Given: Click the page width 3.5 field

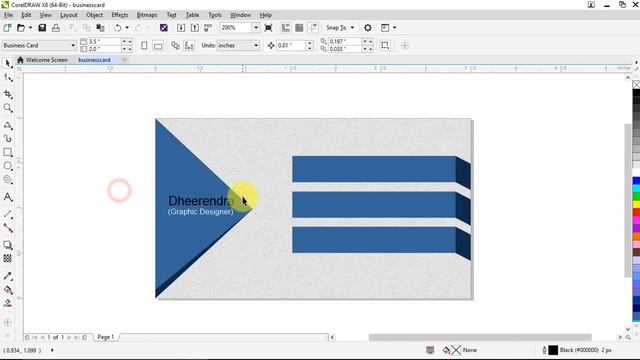Looking at the screenshot, I should 104,42.
